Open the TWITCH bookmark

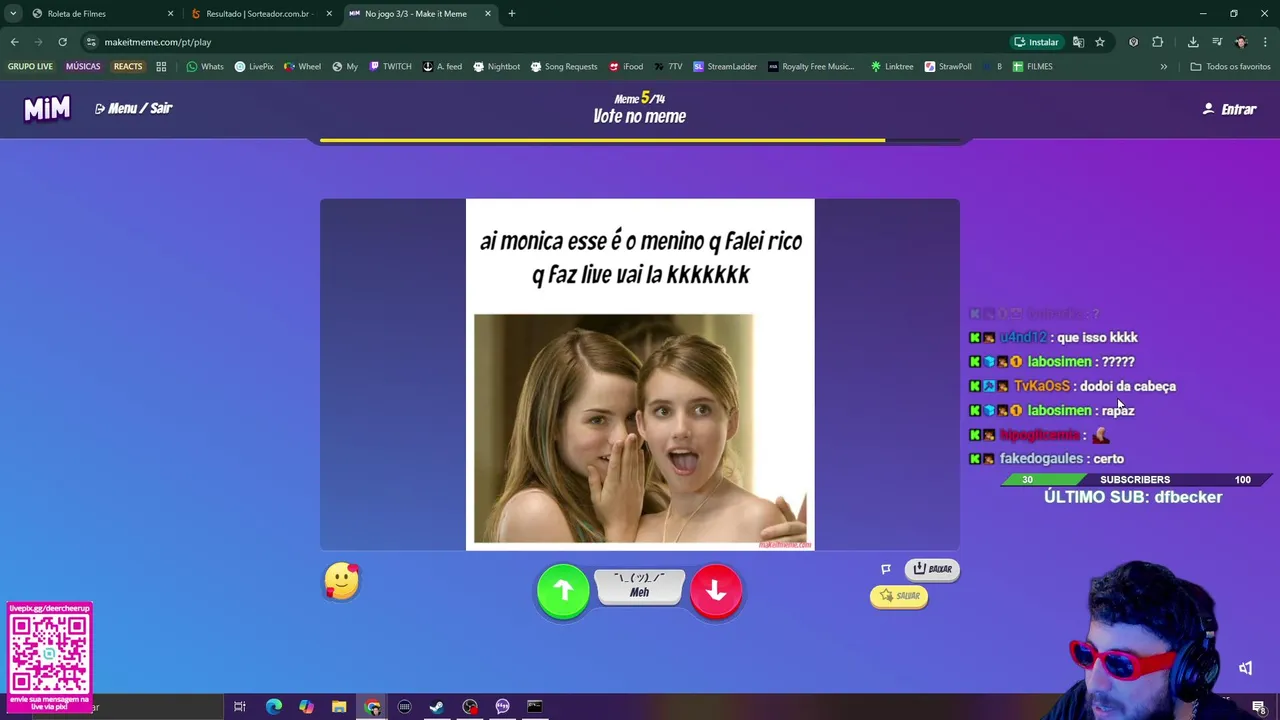pyautogui.click(x=390, y=67)
